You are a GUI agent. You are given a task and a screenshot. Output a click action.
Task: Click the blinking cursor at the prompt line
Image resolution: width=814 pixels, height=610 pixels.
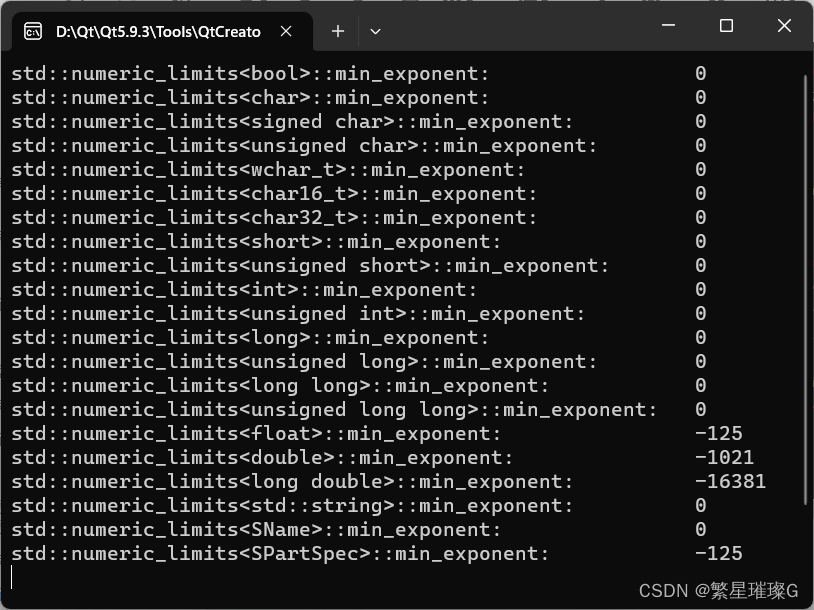point(12,577)
